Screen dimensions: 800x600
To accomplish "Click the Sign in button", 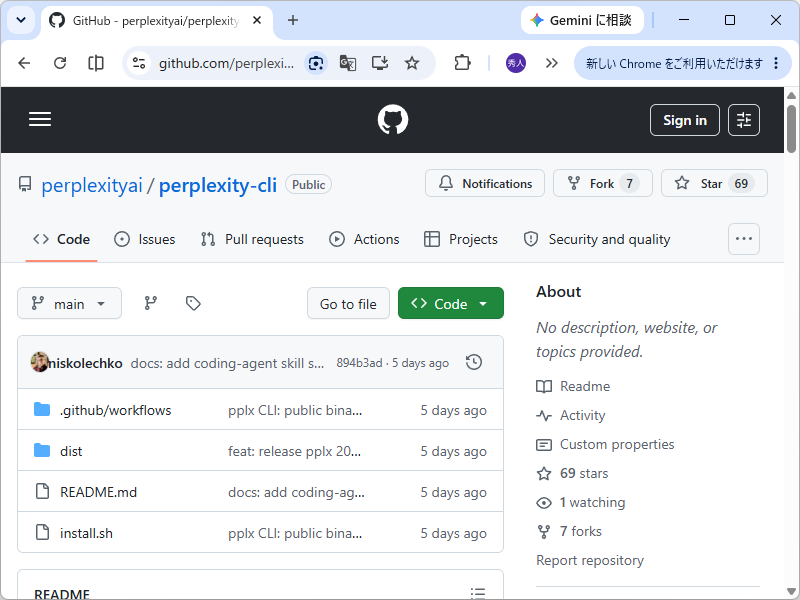I will pyautogui.click(x=685, y=120).
